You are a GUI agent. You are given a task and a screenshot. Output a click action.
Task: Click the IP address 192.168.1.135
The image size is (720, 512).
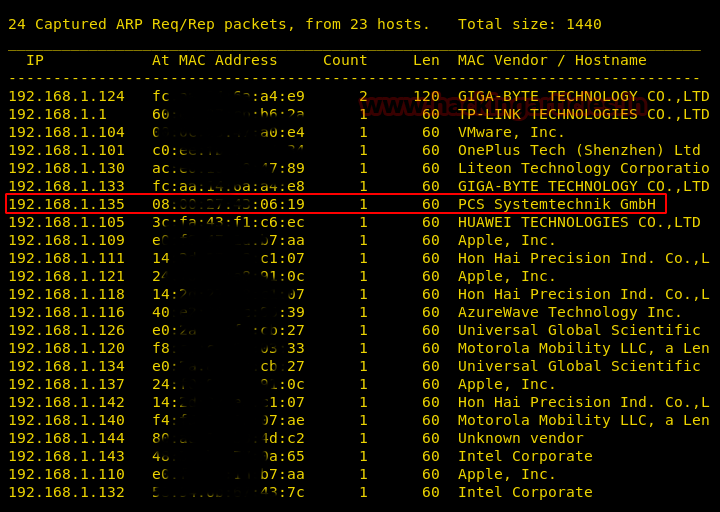[x=67, y=204]
